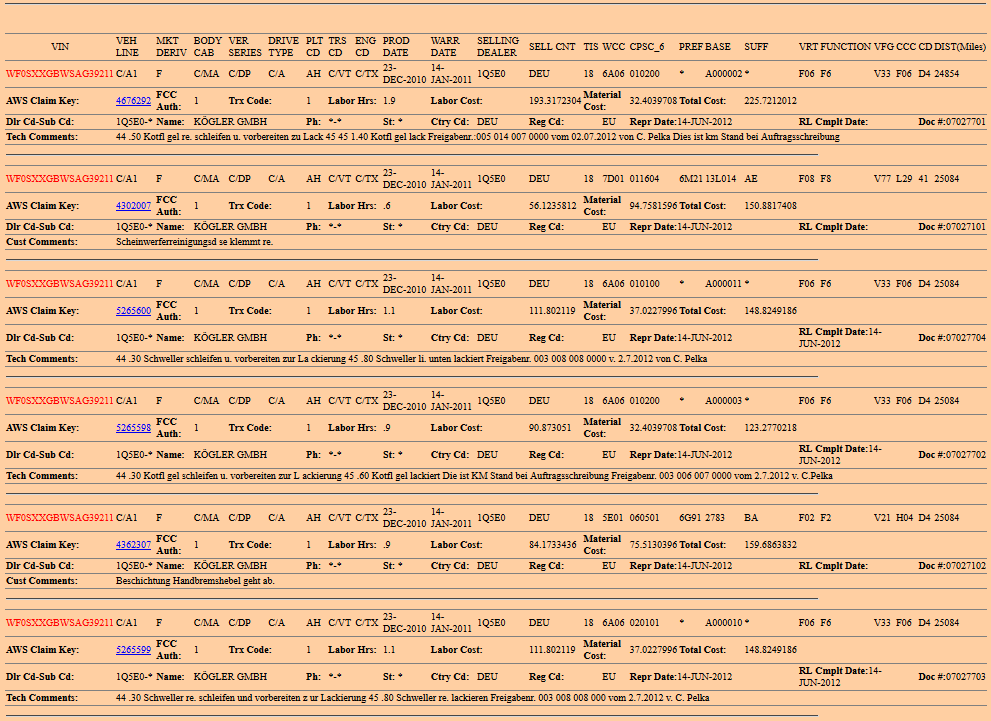The height and width of the screenshot is (721, 991).
Task: Click the WARR DATE column header
Action: pyautogui.click(x=445, y=47)
